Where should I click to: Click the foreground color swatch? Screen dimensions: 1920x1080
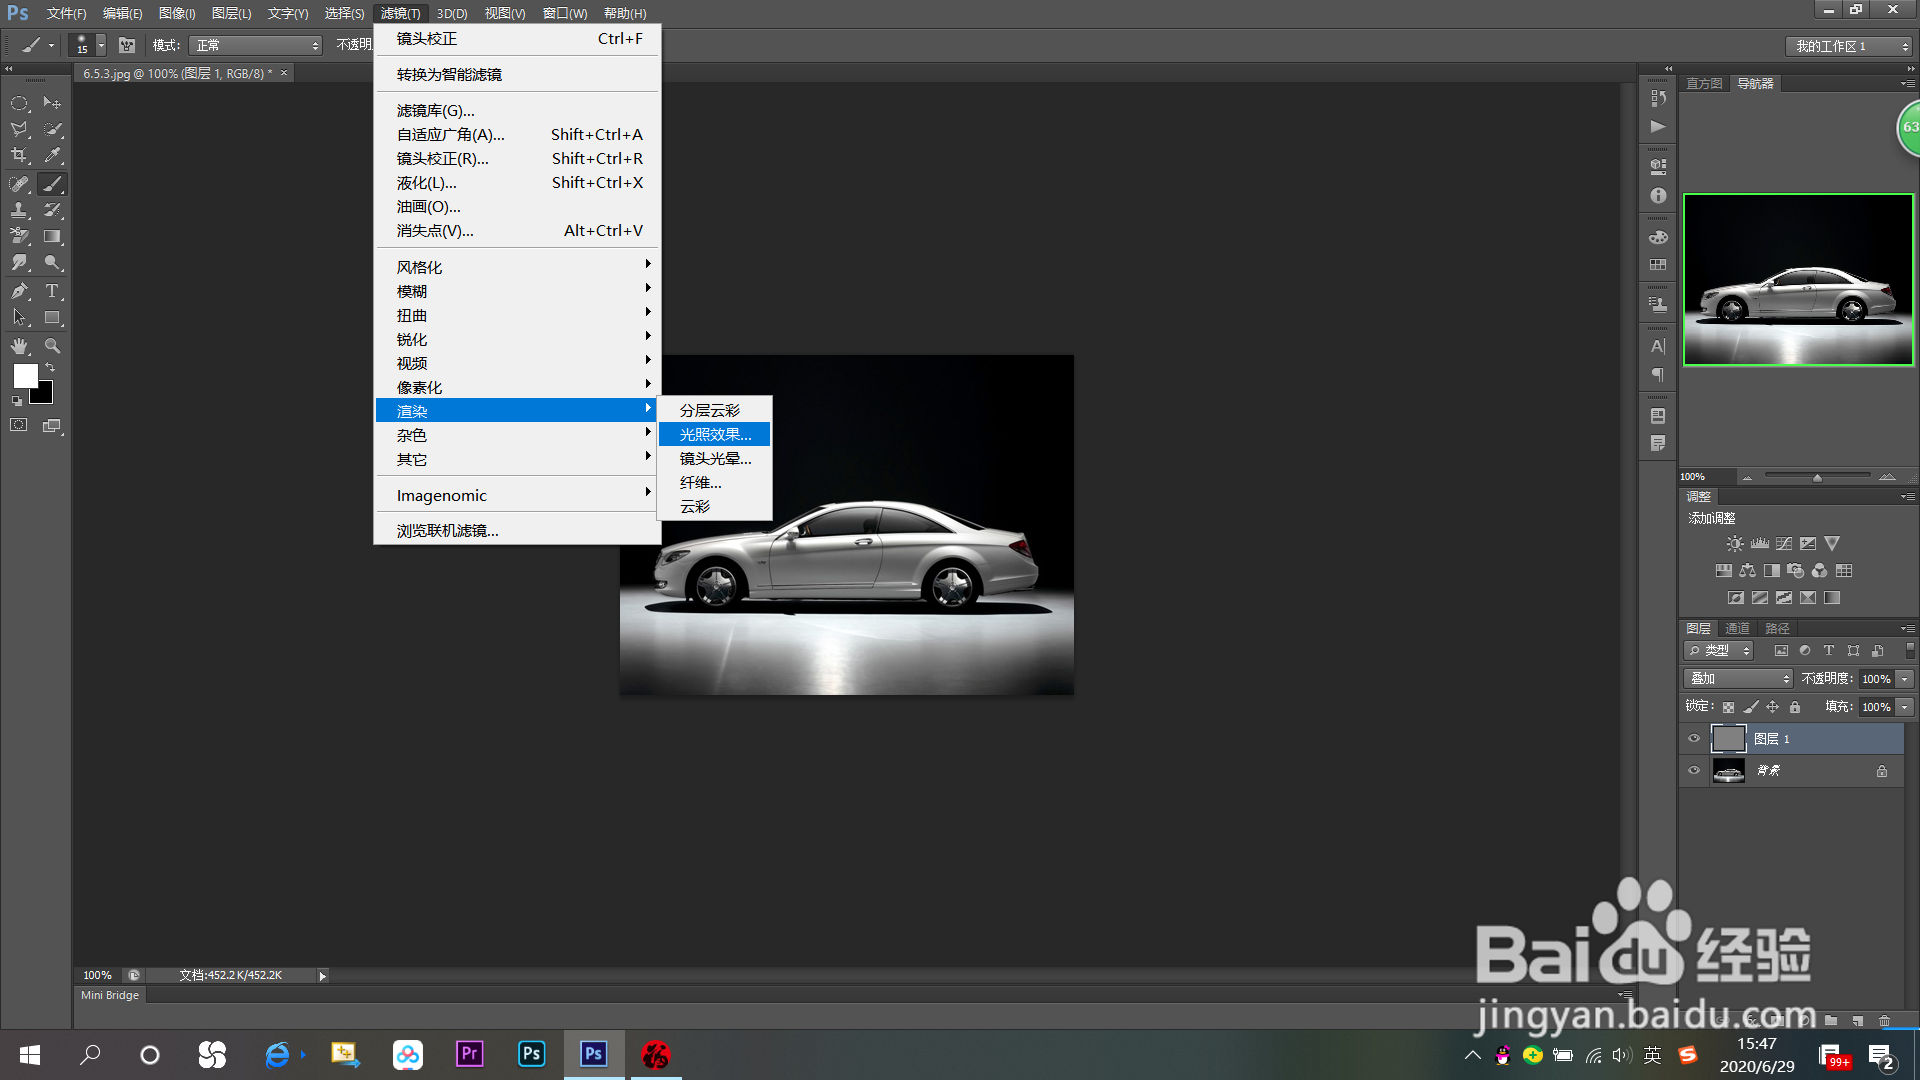[x=24, y=375]
